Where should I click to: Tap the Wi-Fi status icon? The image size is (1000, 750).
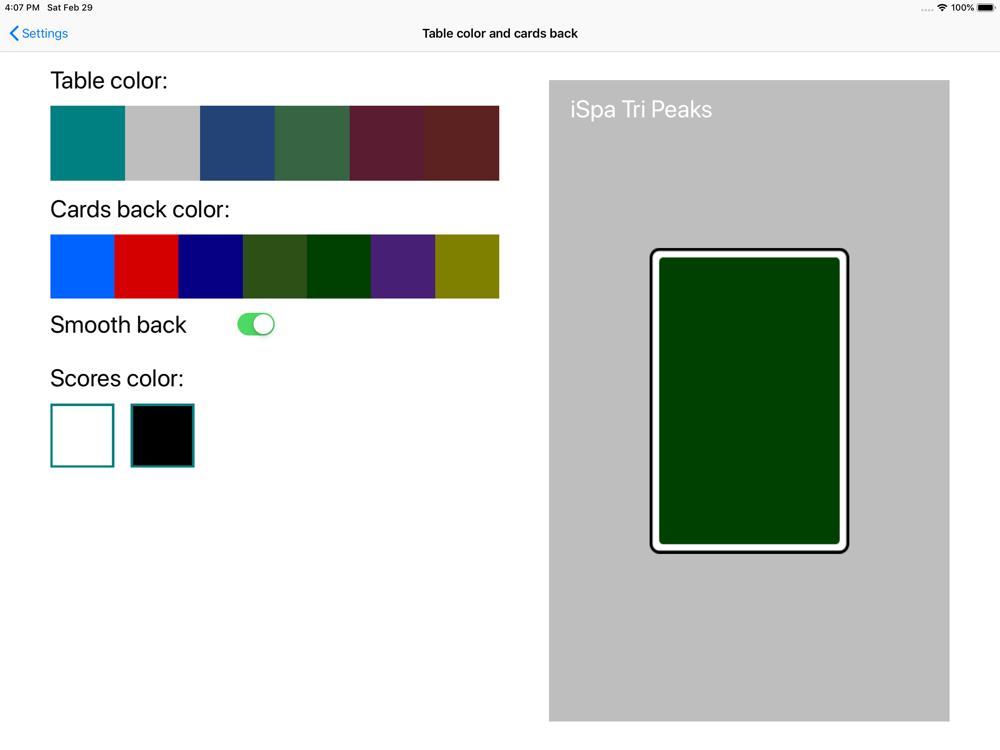point(942,8)
